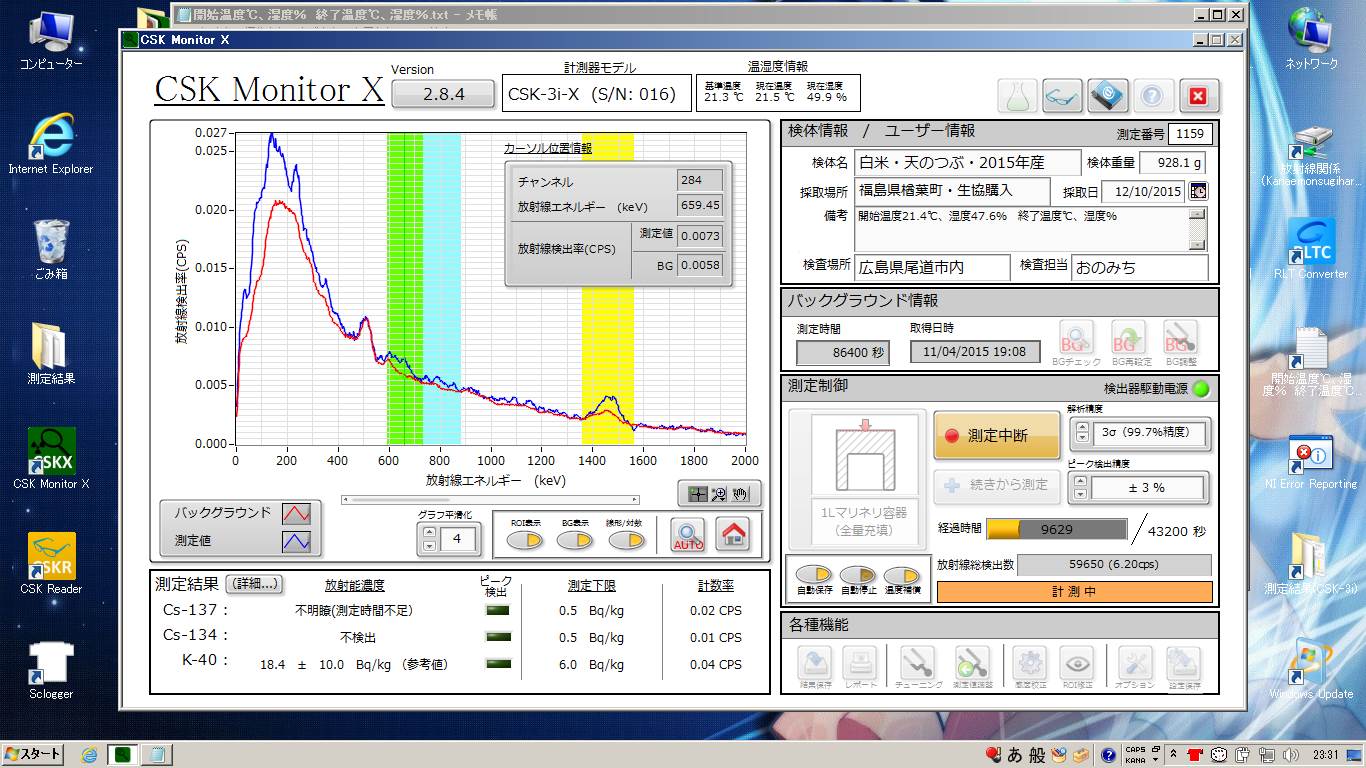Reset graph view with the home icon
The height and width of the screenshot is (768, 1366).
734,535
